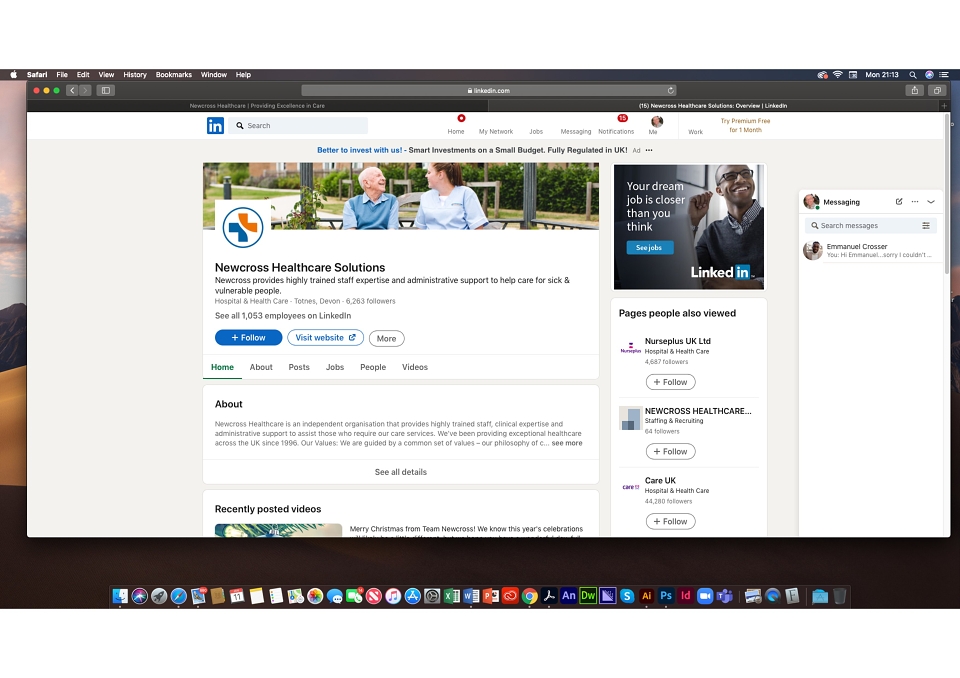The image size is (960, 678).
Task: Open the Bookmarks menu in menu bar
Action: pyautogui.click(x=173, y=75)
